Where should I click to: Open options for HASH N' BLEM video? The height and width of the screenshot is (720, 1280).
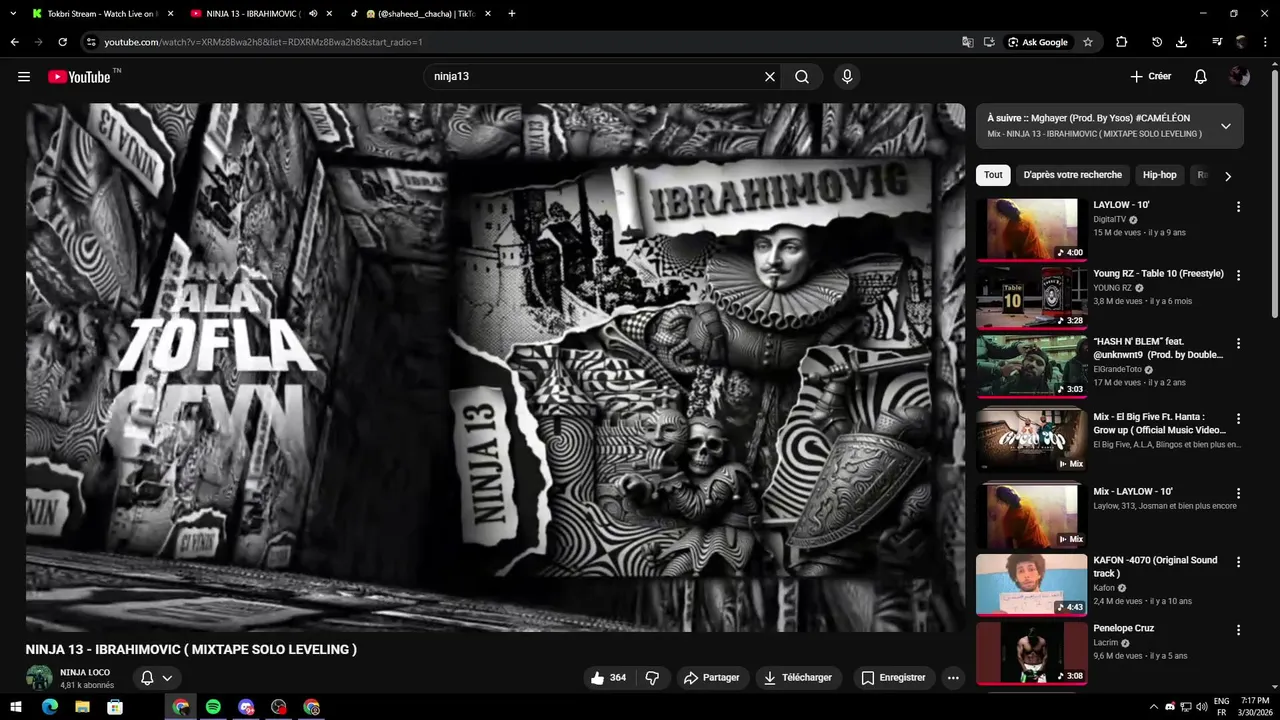(1238, 343)
